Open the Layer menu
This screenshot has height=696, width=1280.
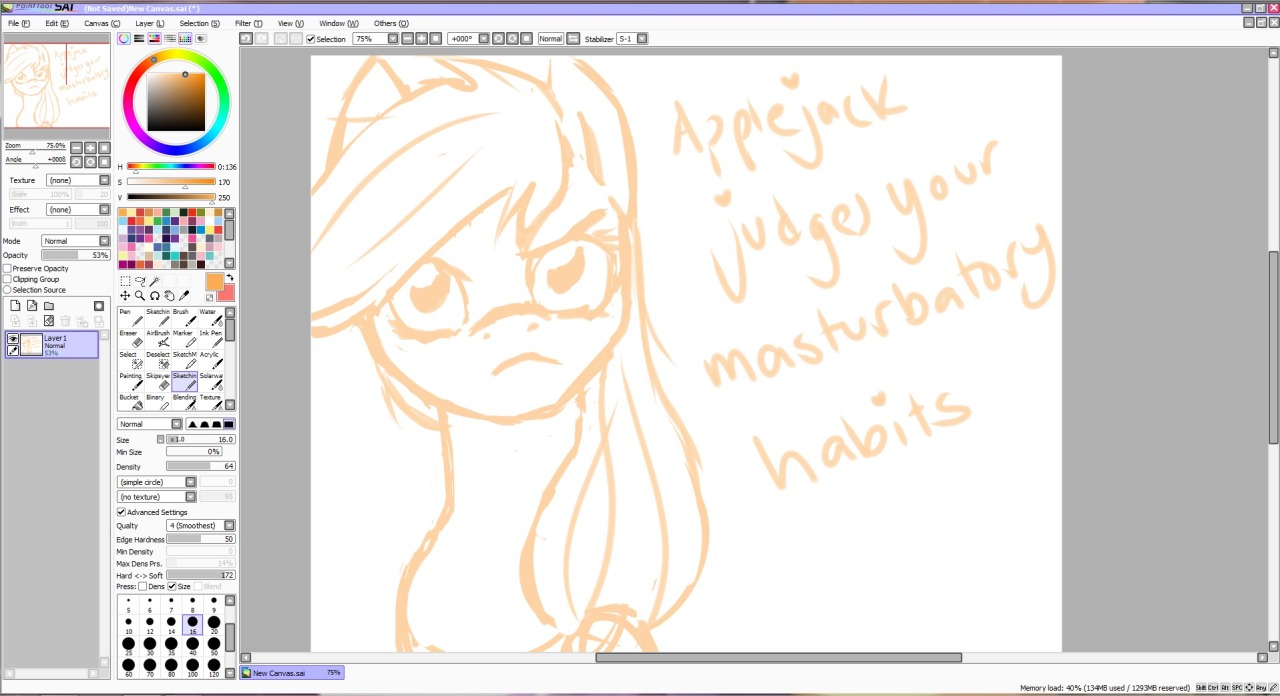pos(150,23)
